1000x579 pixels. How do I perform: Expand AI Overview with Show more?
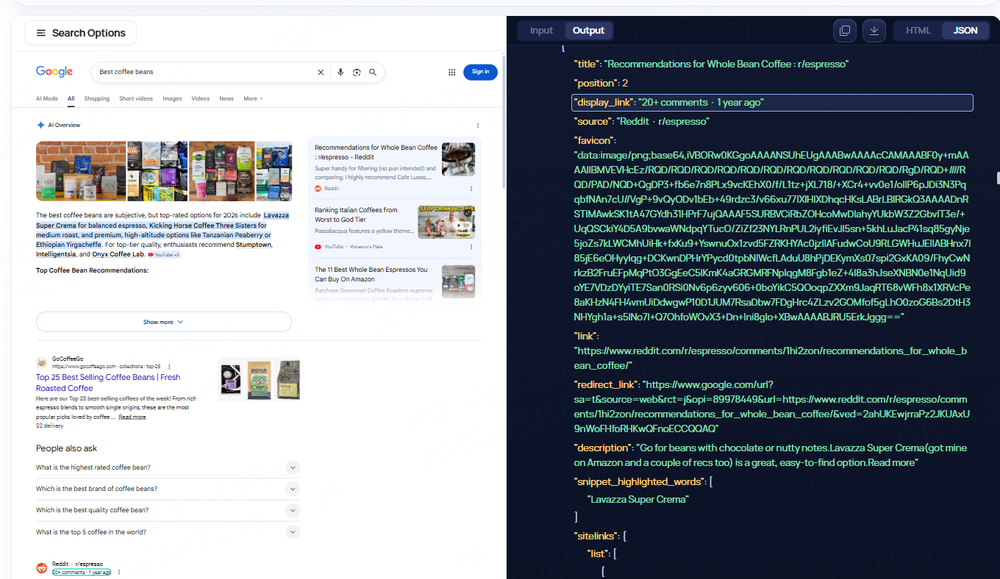click(x=164, y=322)
